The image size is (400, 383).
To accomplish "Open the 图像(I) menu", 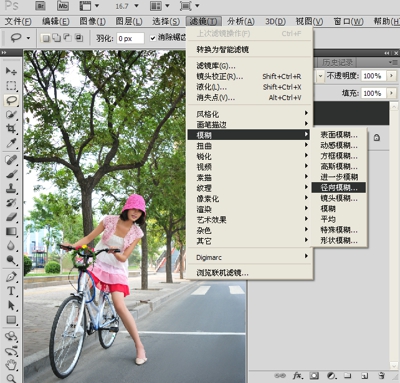I will 92,22.
